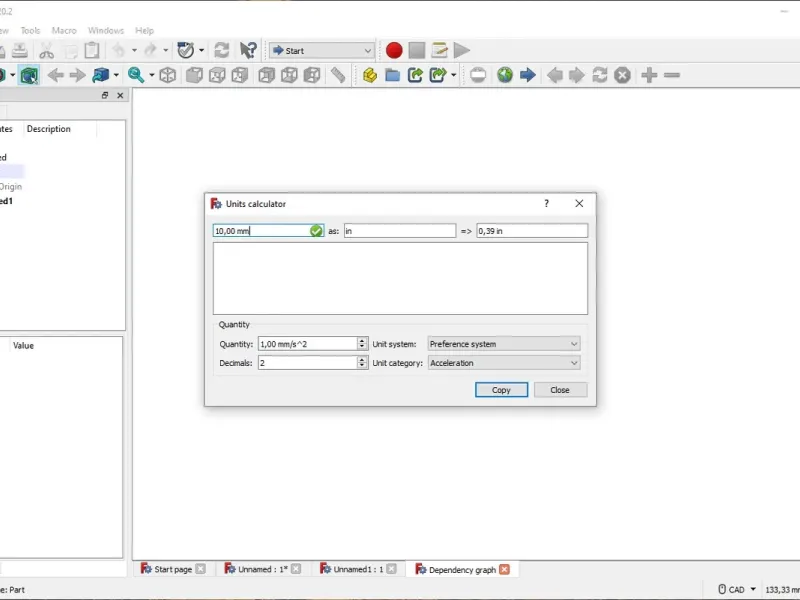Viewport: 800px width, 600px height.
Task: Open the dropdown arrow beside make sub-link icon
Action: (x=453, y=76)
